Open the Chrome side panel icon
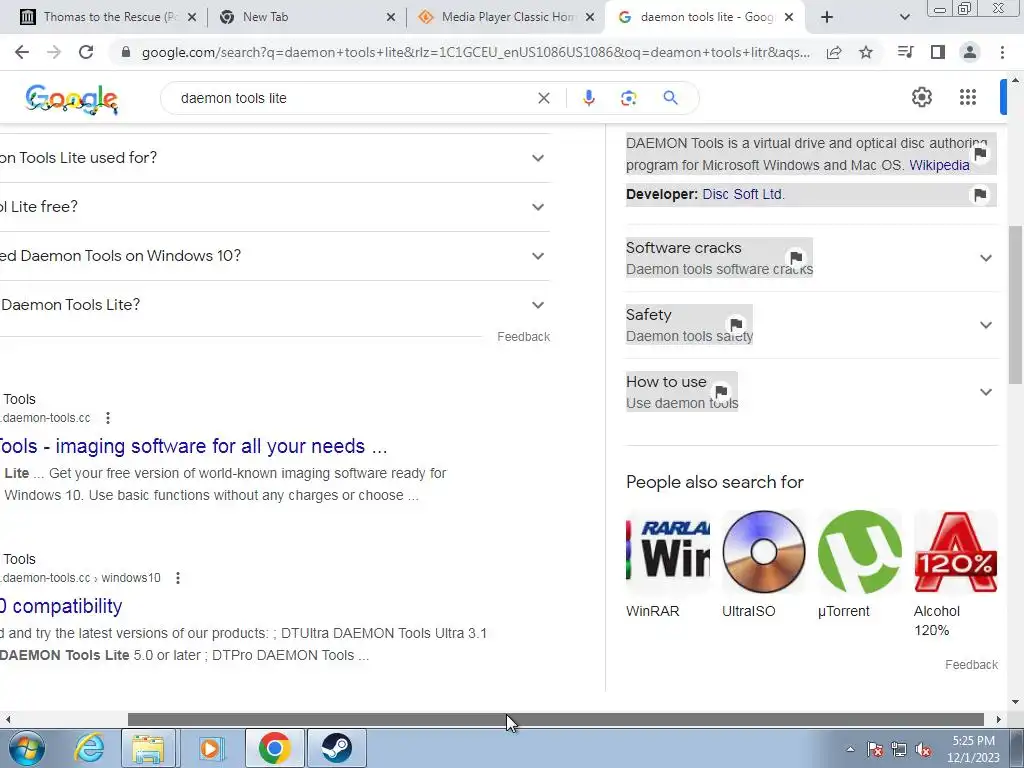 938,52
